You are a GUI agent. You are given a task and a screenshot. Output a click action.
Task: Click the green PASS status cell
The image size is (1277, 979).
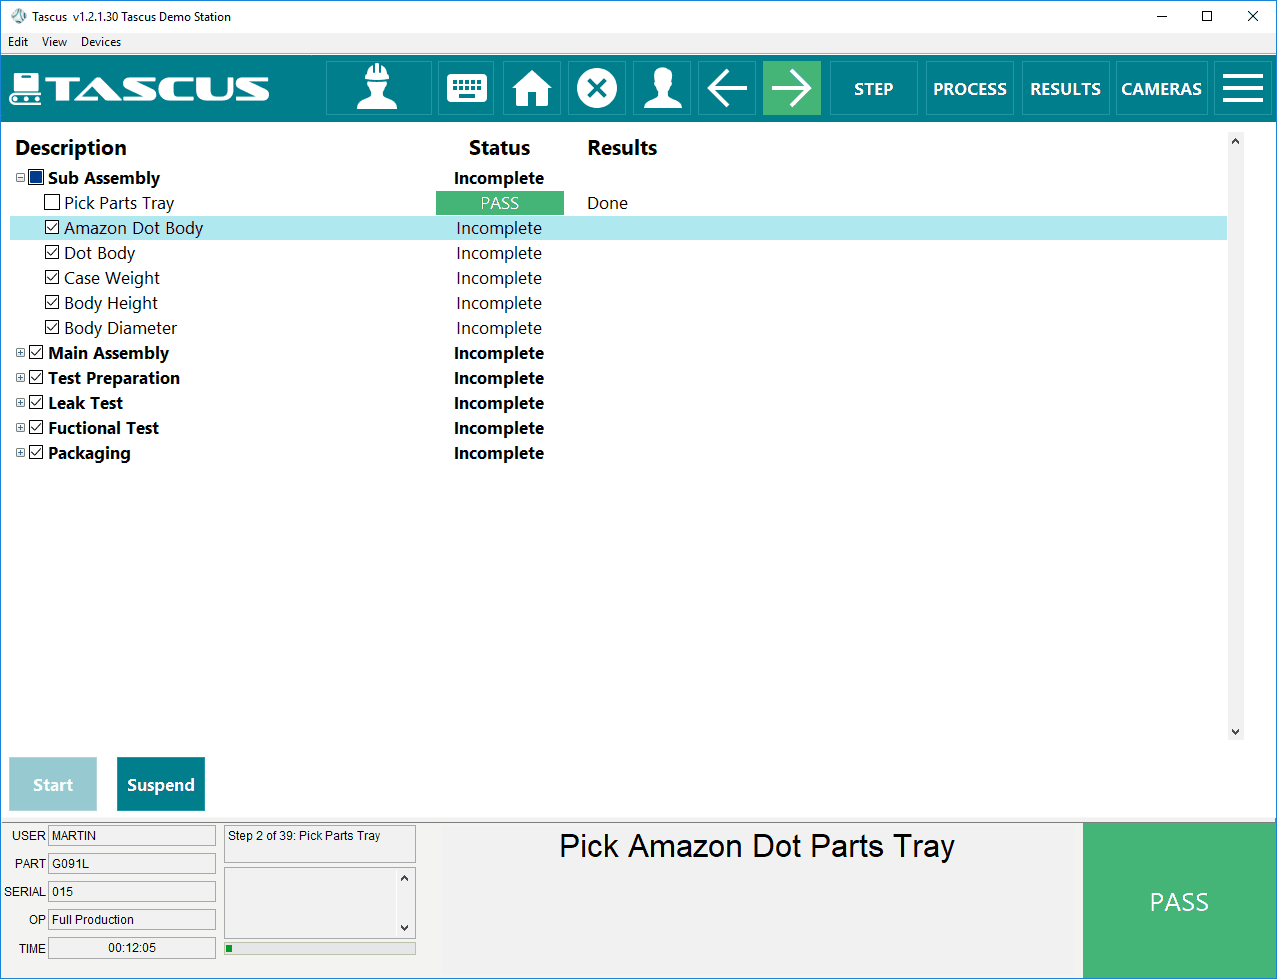click(x=500, y=203)
